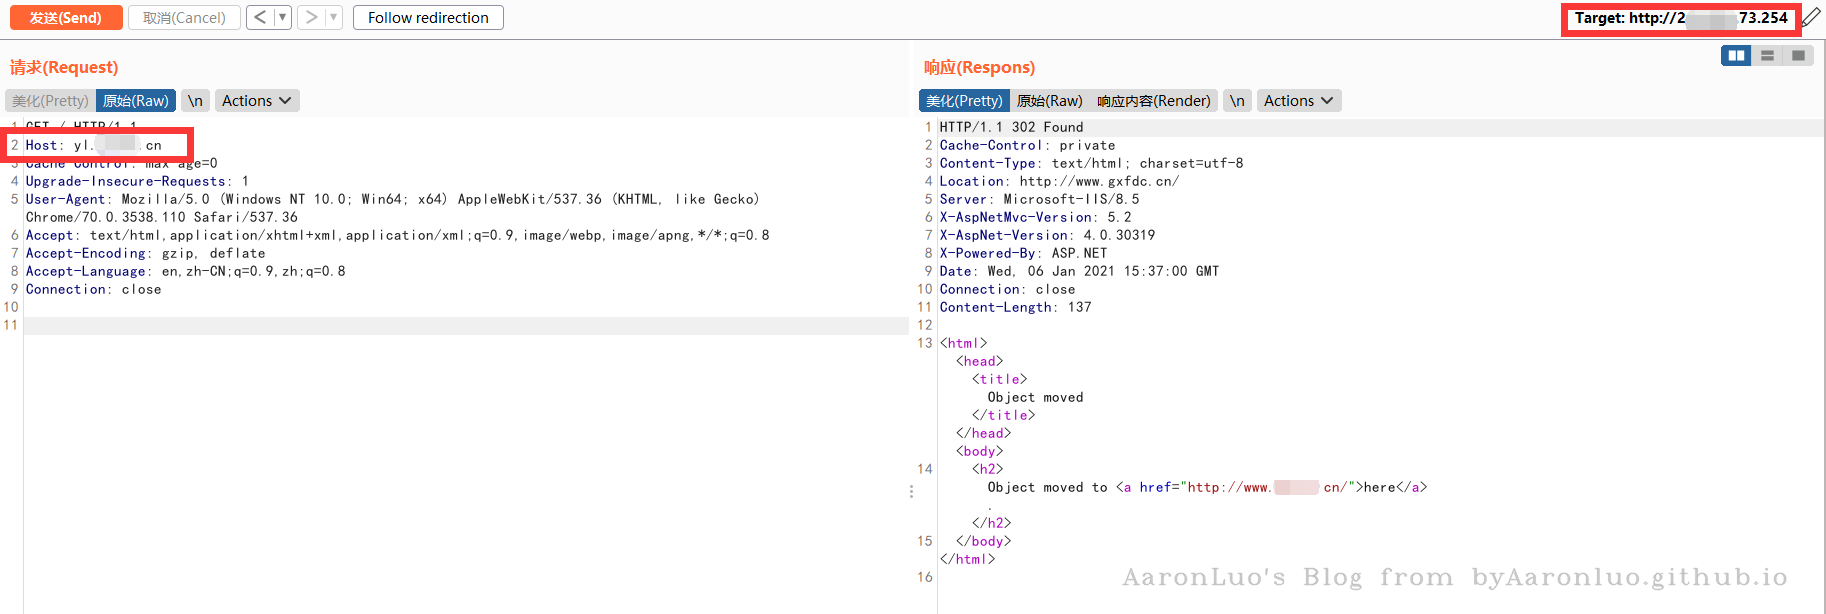Select the horizontal split layout icon
Screen dimensions: 1826x614
pos(1768,55)
